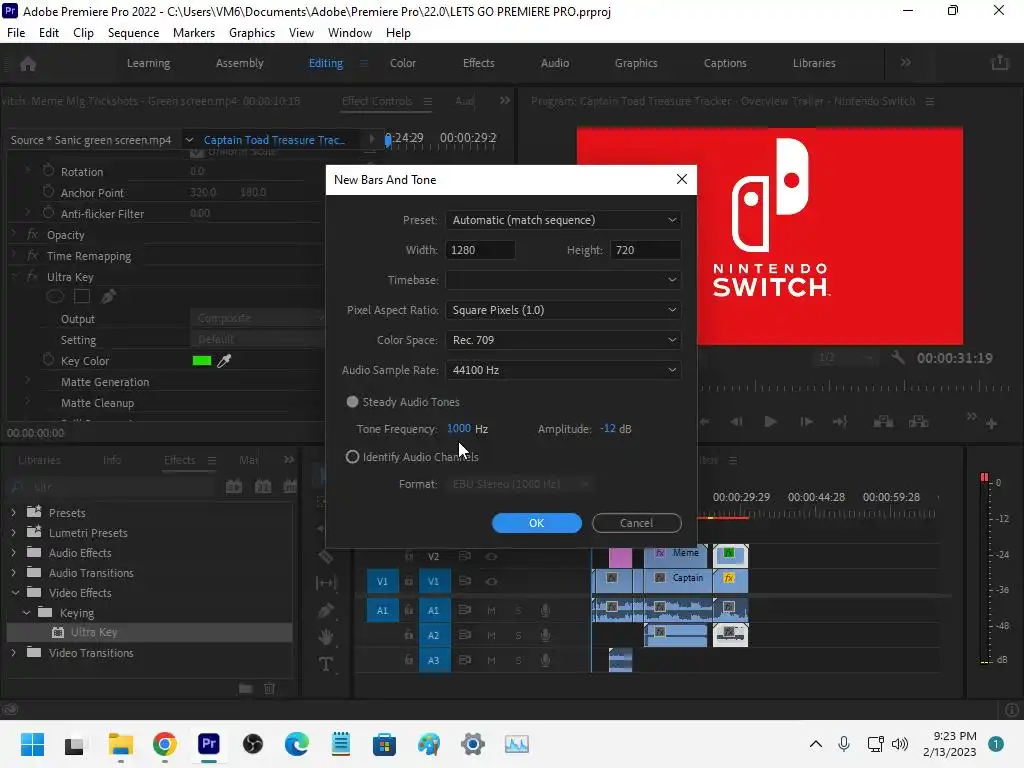Click the Lift button in Program monitor
Viewport: 1024px width, 768px height.
[884, 422]
